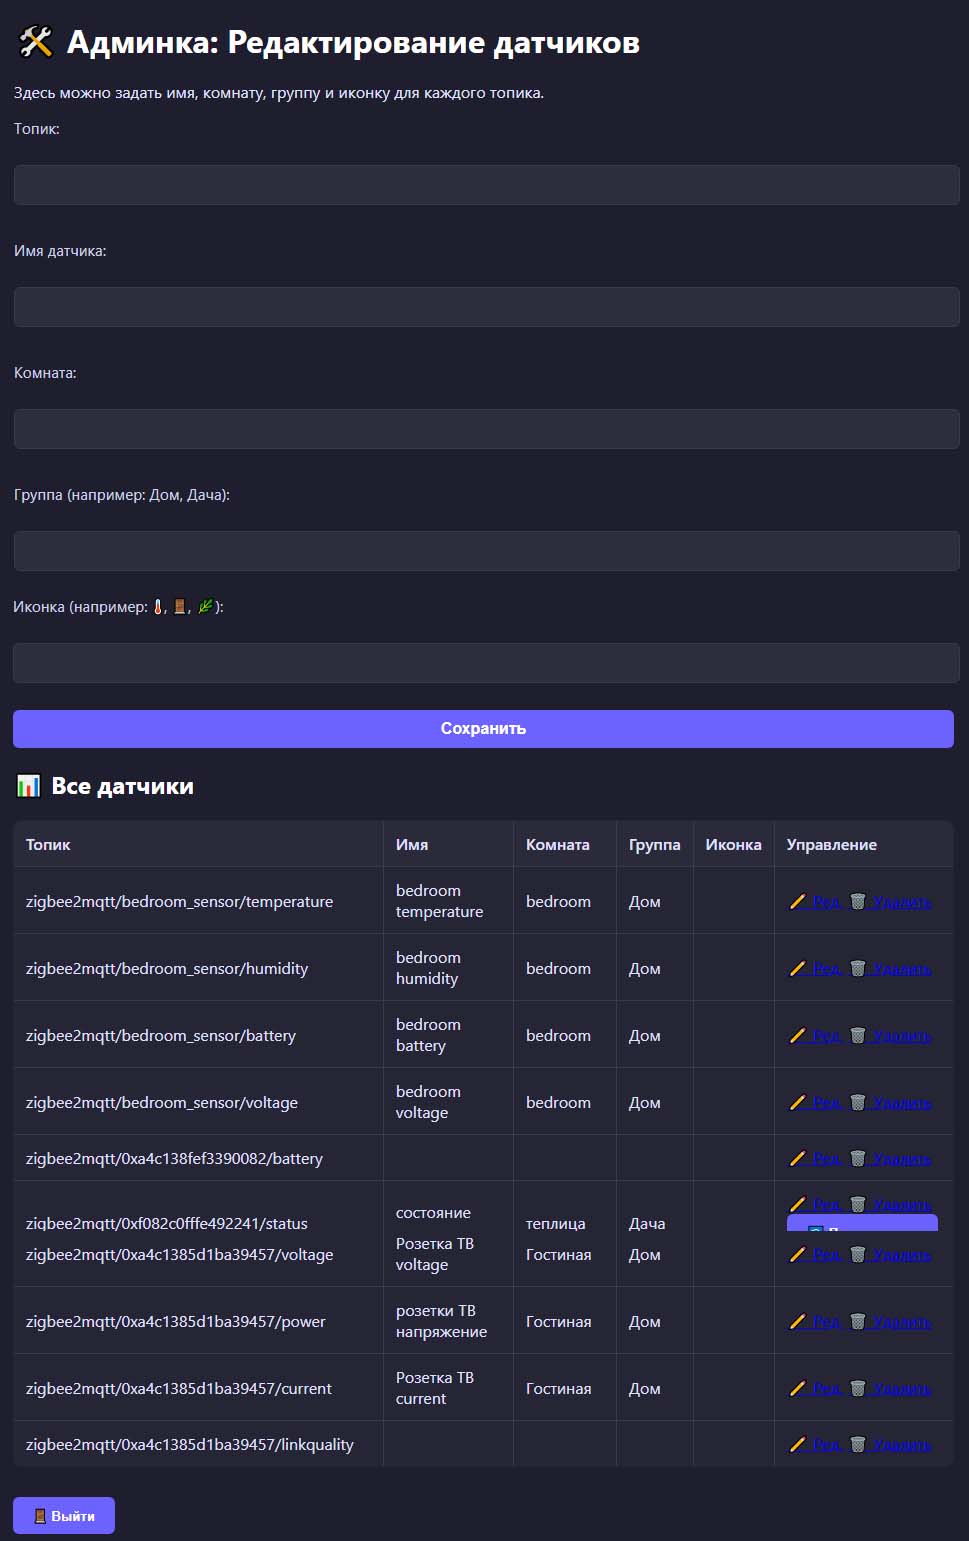
Task: Click the Выйти button at the bottom
Action: click(x=63, y=1514)
